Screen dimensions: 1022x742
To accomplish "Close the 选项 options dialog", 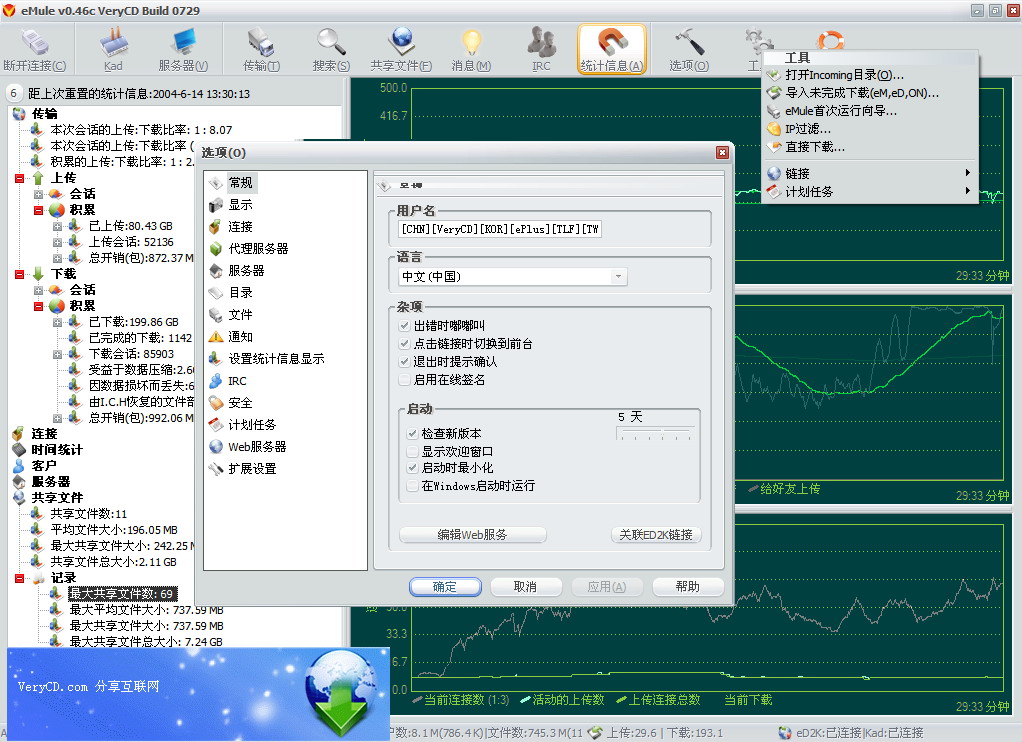I will pos(722,153).
